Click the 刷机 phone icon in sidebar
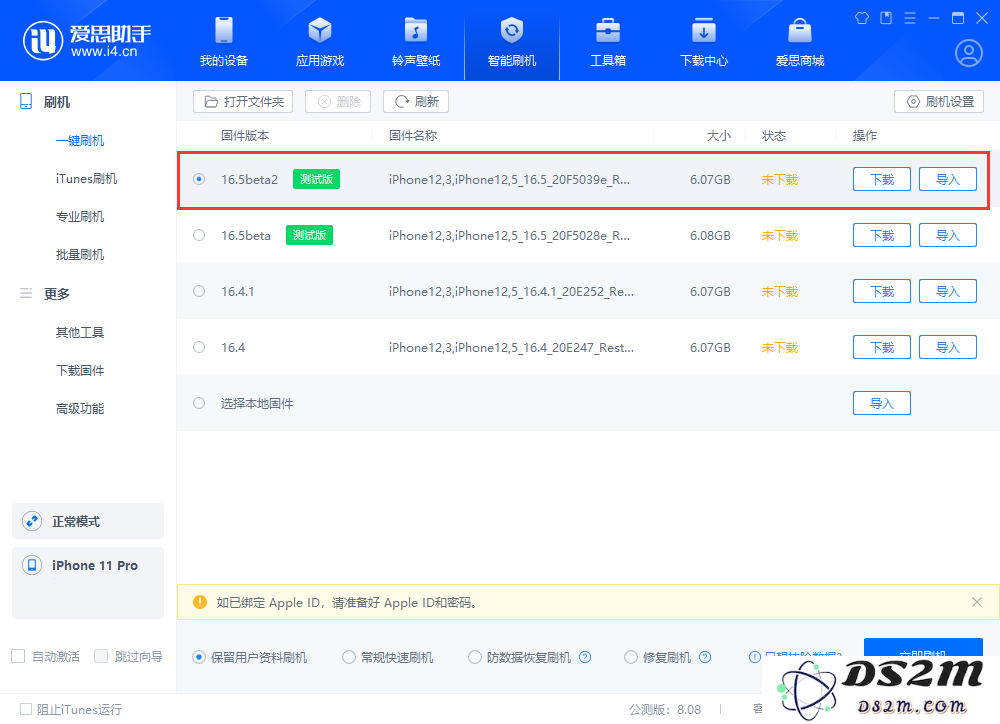The image size is (1000, 724). coord(26,101)
